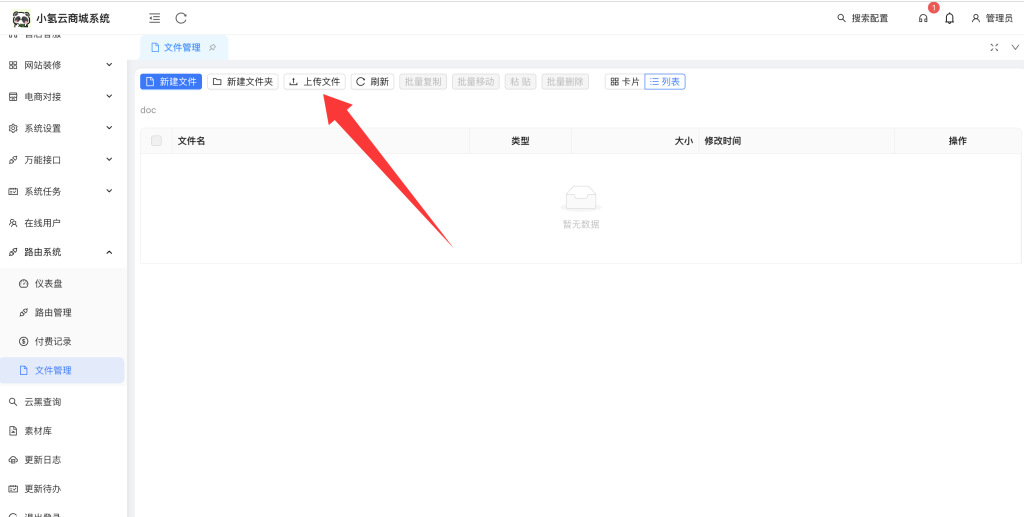Screen dimensions: 1024x517
Task: Switch to 卡片 card view
Action: pyautogui.click(x=624, y=82)
